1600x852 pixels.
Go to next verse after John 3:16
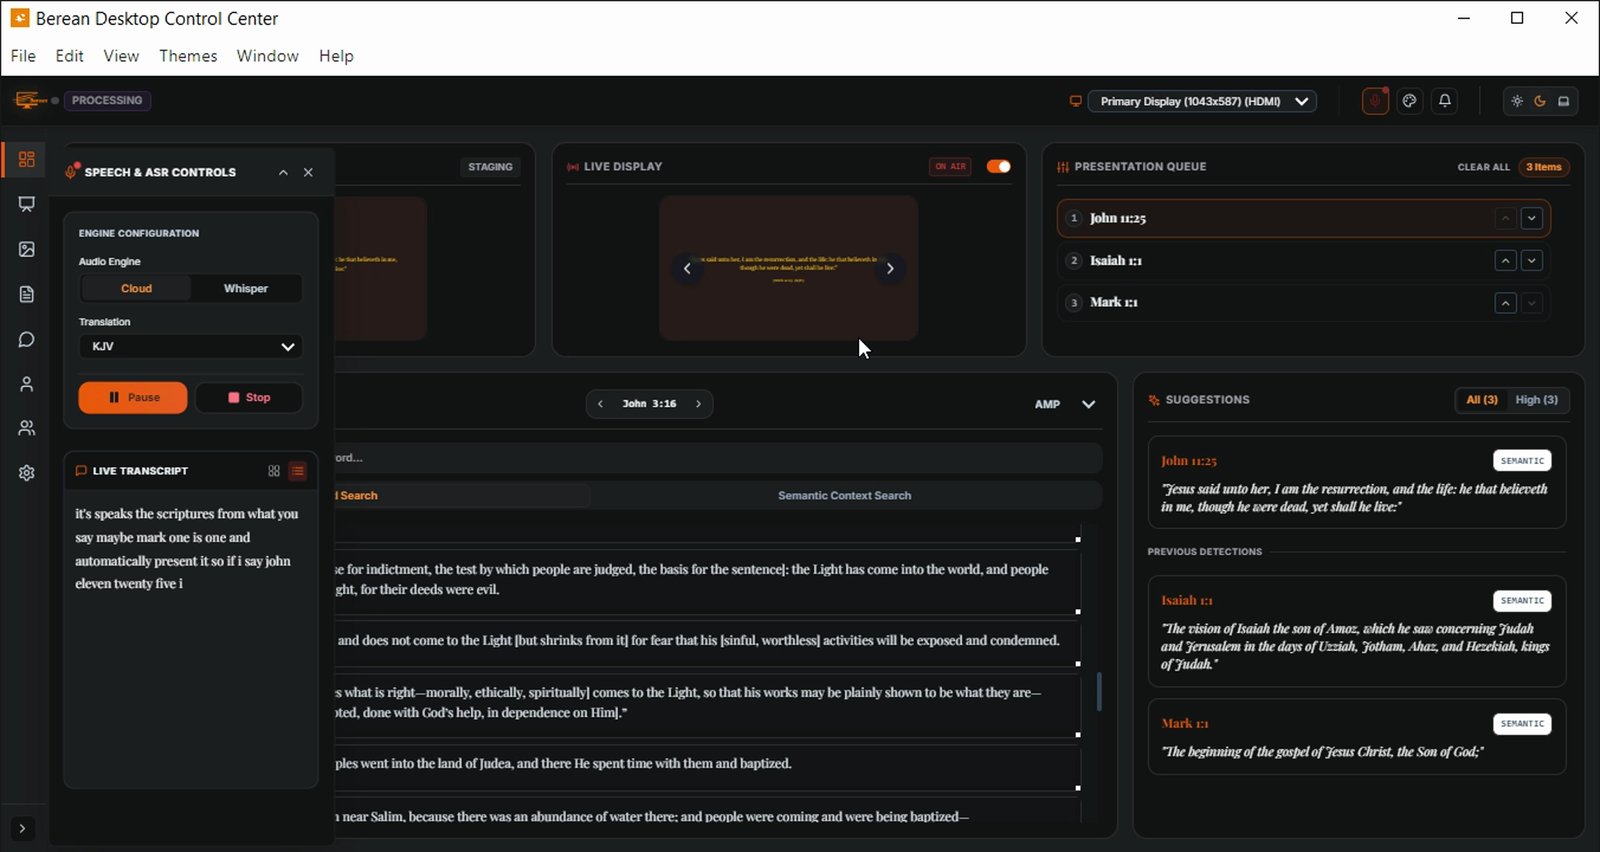tap(698, 404)
